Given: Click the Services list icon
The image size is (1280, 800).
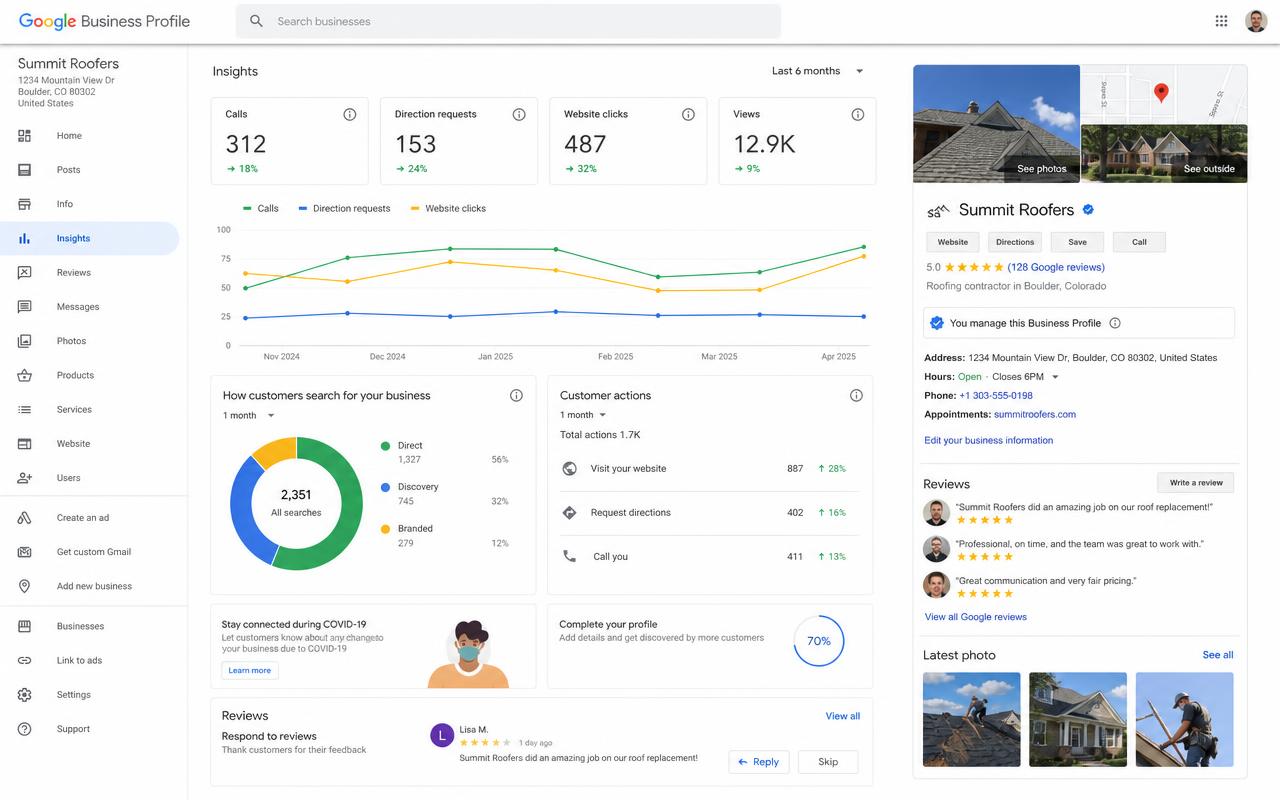Looking at the screenshot, I should (x=24, y=410).
